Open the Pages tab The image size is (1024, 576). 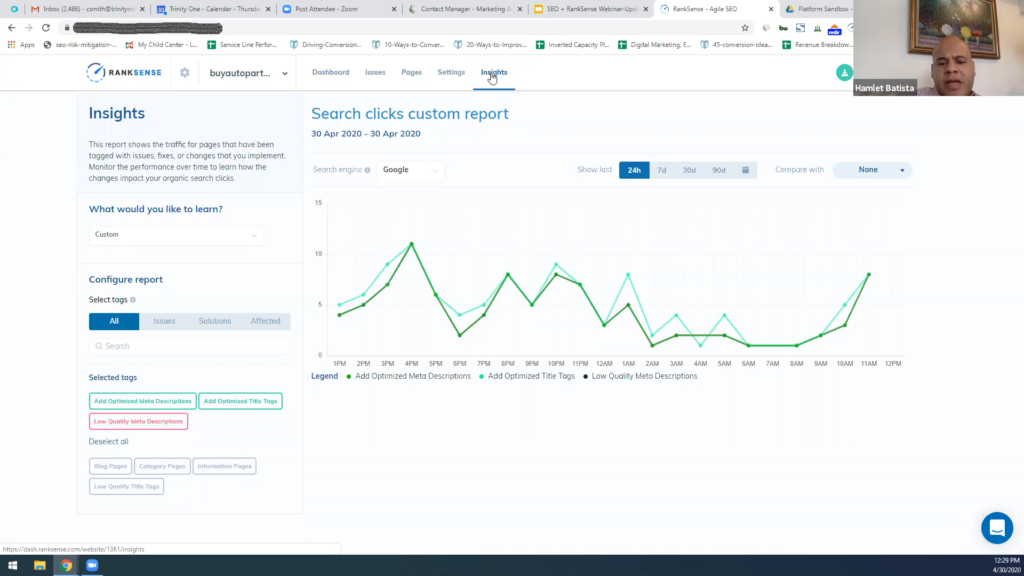pyautogui.click(x=411, y=72)
